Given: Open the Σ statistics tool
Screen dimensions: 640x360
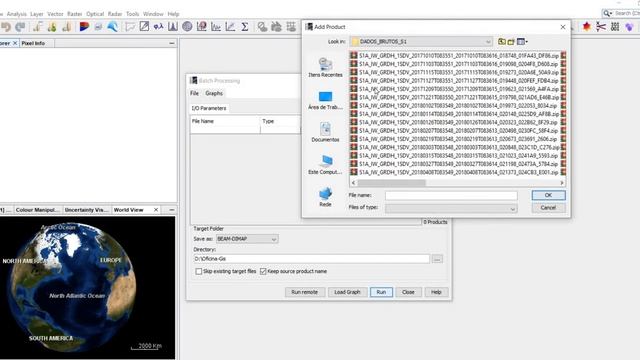Looking at the screenshot, I should [245, 27].
